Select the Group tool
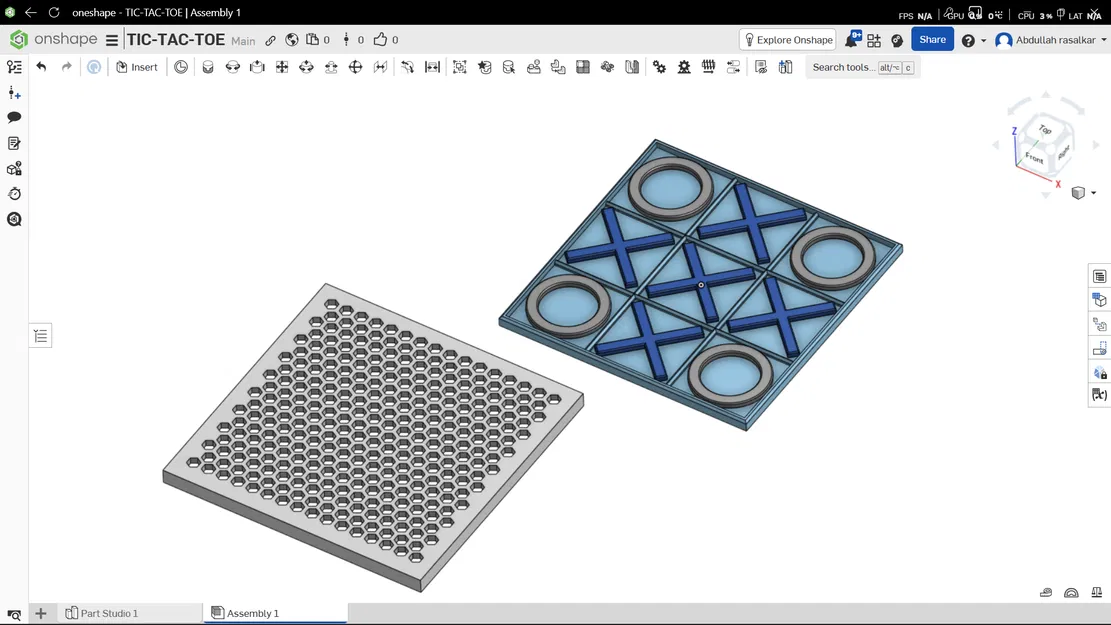The image size is (1111, 625). point(460,67)
